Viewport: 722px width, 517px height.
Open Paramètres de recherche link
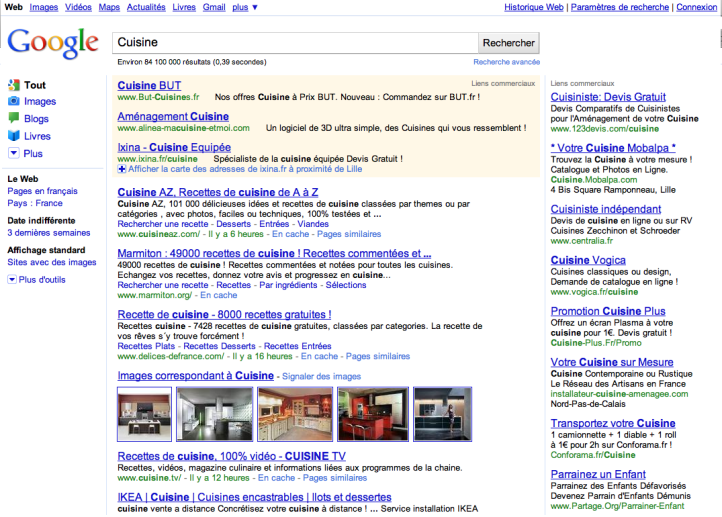pyautogui.click(x=620, y=7)
